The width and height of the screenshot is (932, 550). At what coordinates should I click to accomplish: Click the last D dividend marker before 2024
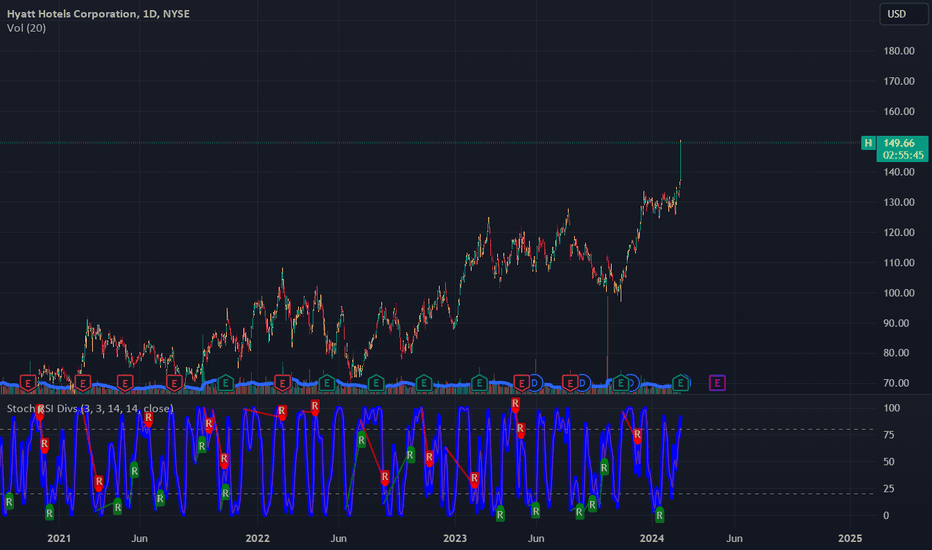pyautogui.click(x=632, y=383)
